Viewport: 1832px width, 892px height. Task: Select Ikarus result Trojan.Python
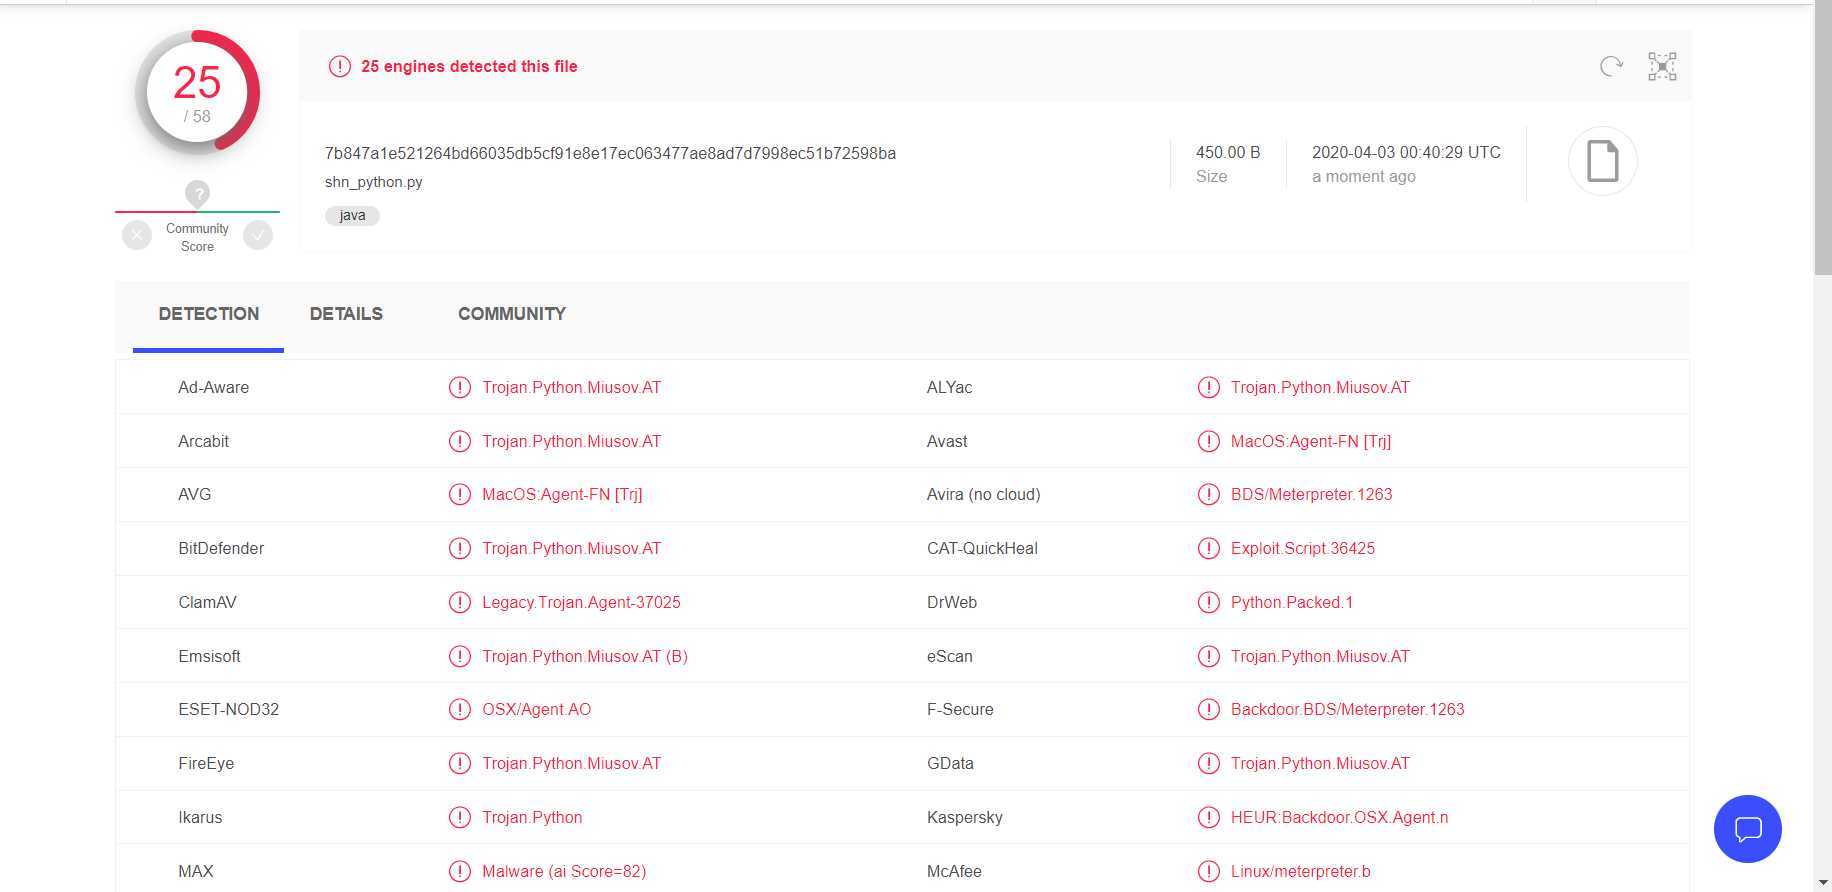point(532,817)
